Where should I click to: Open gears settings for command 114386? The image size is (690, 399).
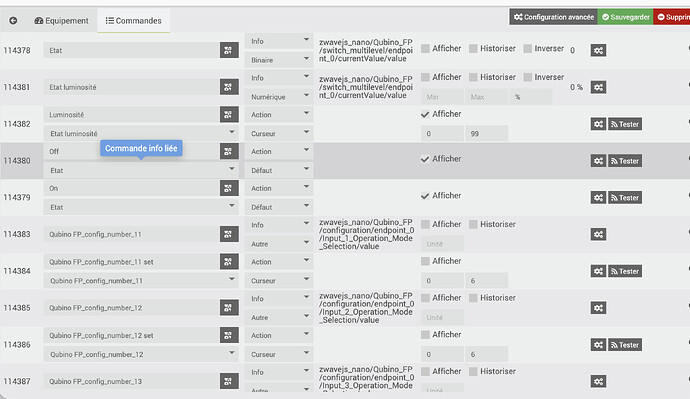(598, 344)
